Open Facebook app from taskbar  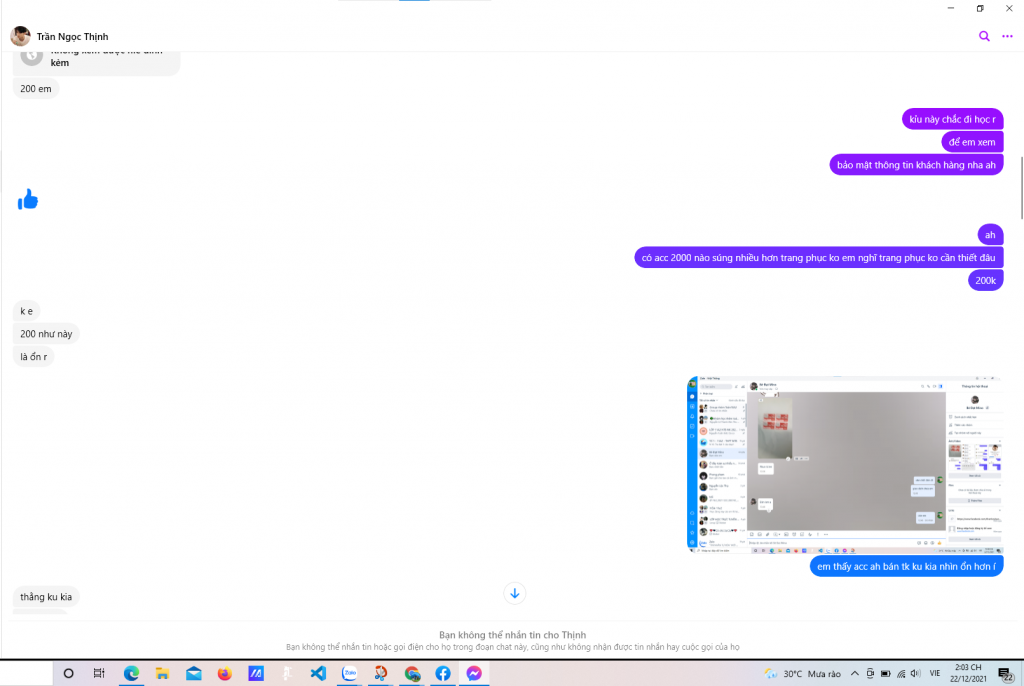443,673
